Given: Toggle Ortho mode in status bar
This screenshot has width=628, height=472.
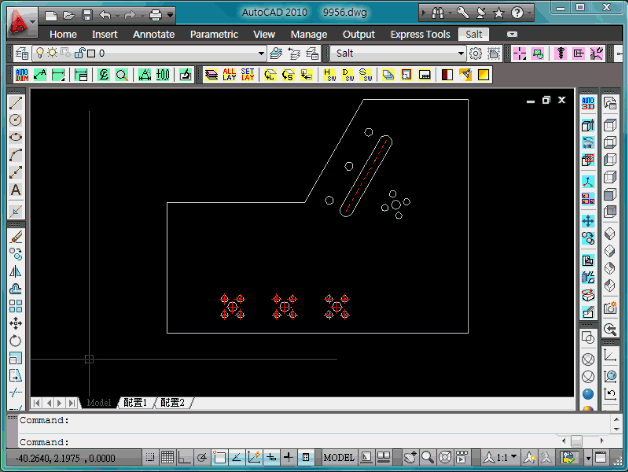Looking at the screenshot, I should [x=184, y=457].
